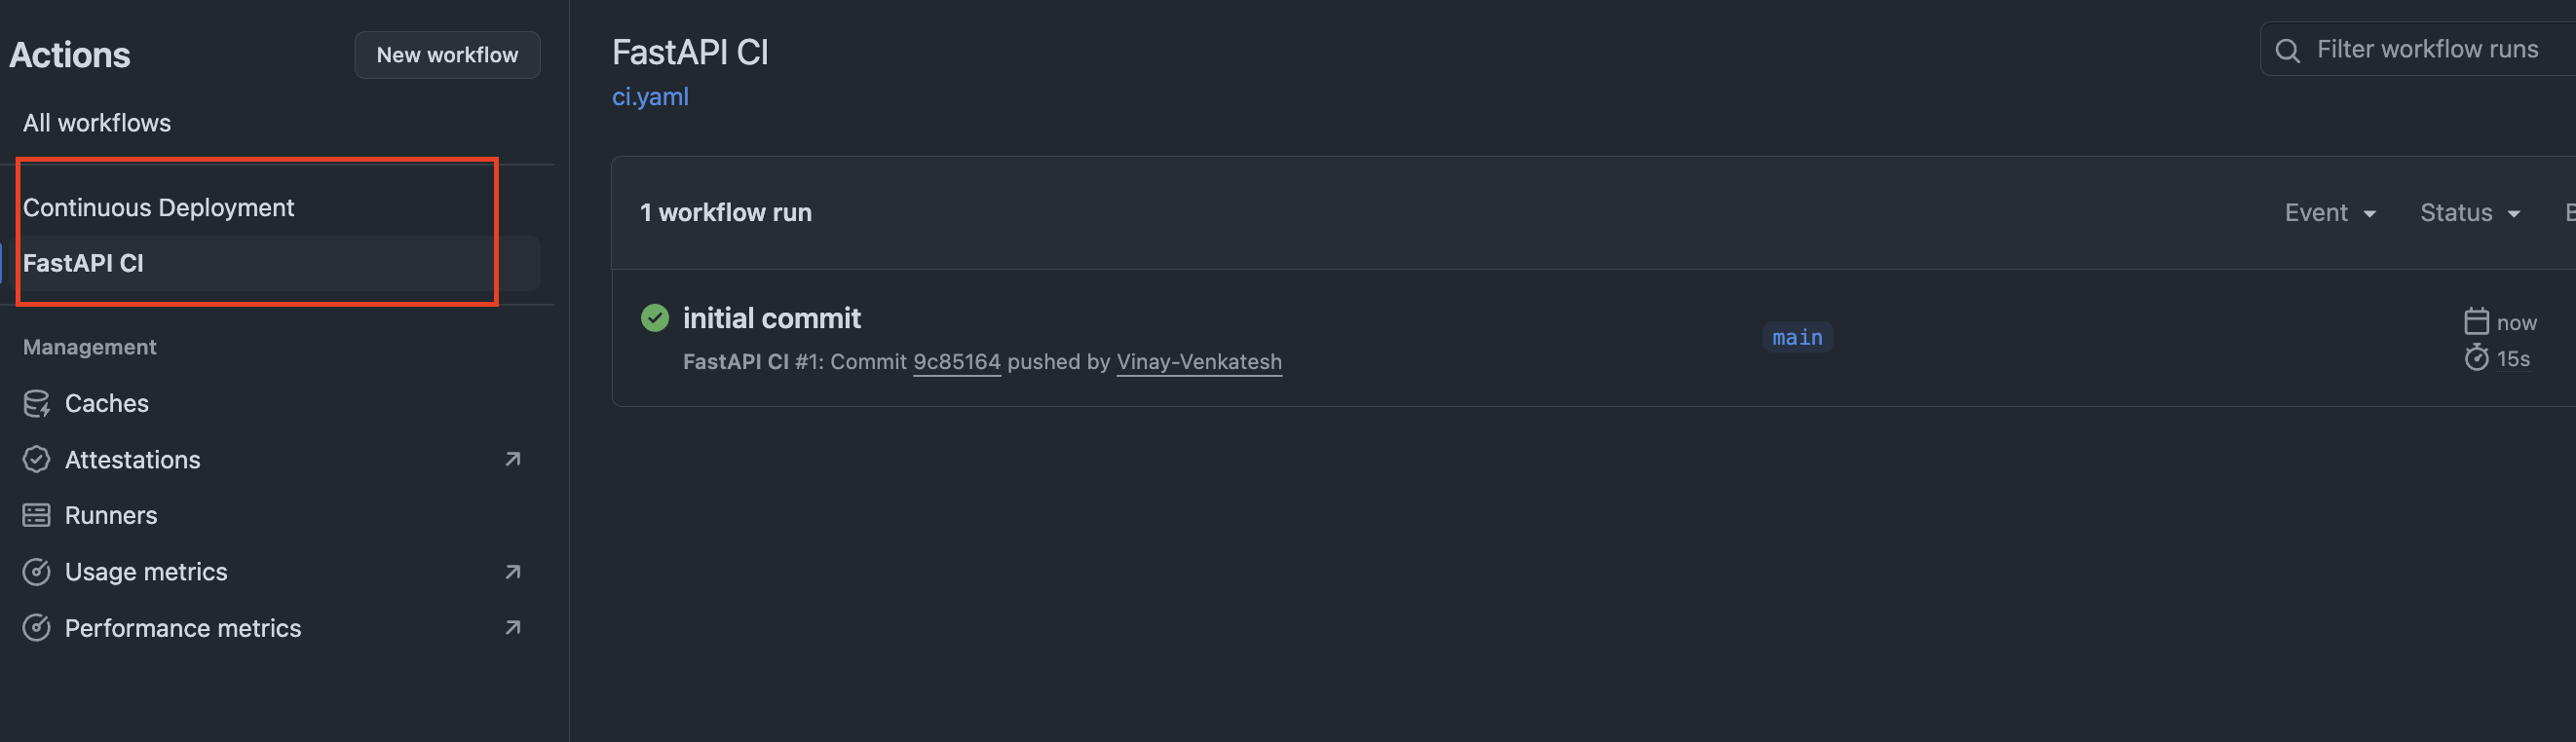This screenshot has width=2576, height=742.
Task: Select the FastAPI CI workflow
Action: (84, 263)
